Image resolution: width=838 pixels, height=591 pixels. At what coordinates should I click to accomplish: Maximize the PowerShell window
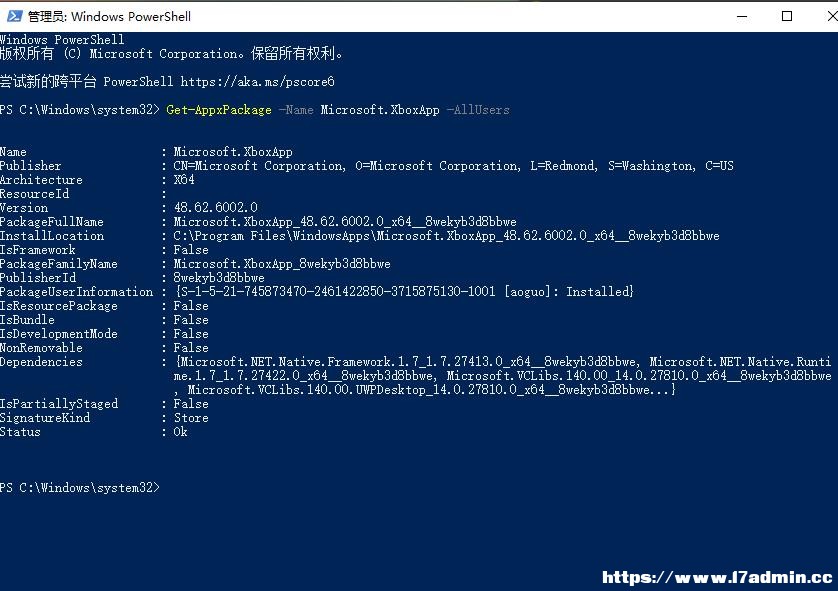coord(787,17)
